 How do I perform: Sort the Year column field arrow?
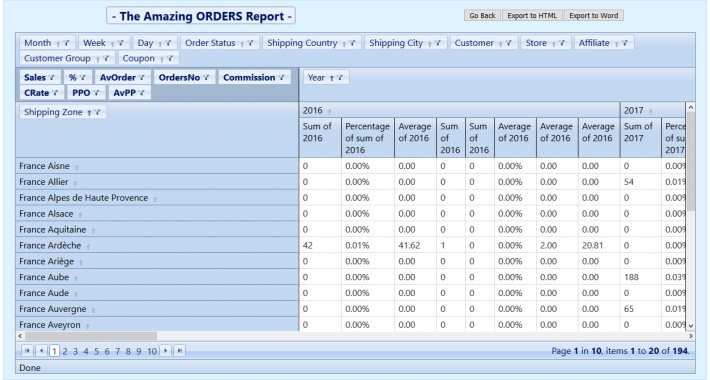[331, 78]
